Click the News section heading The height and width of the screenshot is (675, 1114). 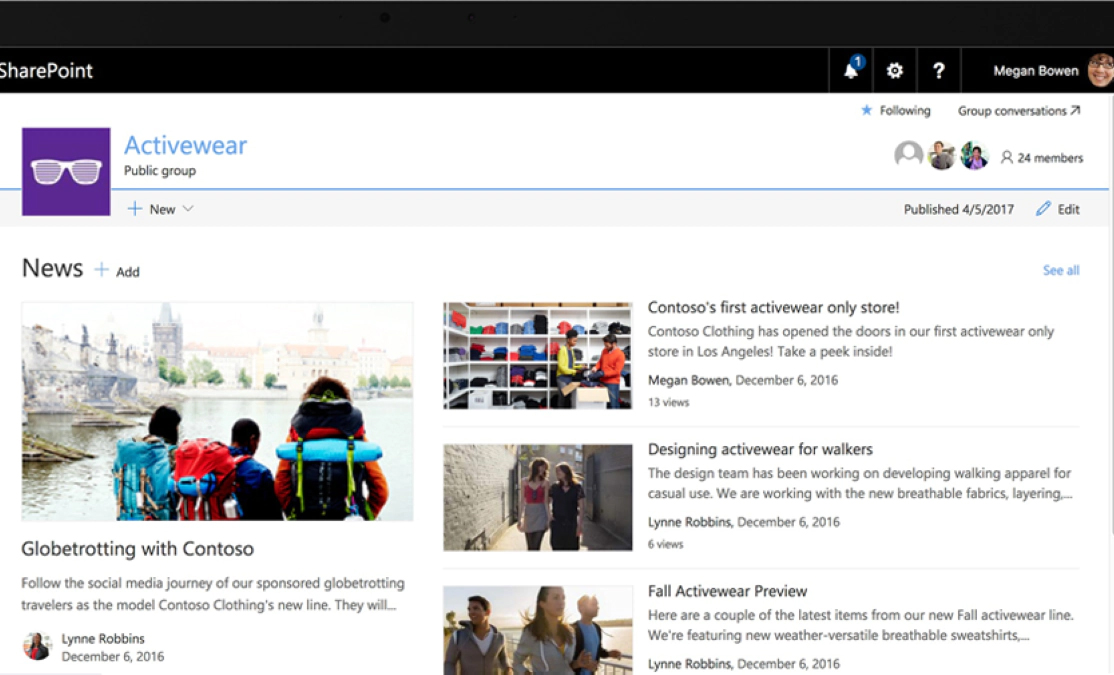(x=52, y=268)
